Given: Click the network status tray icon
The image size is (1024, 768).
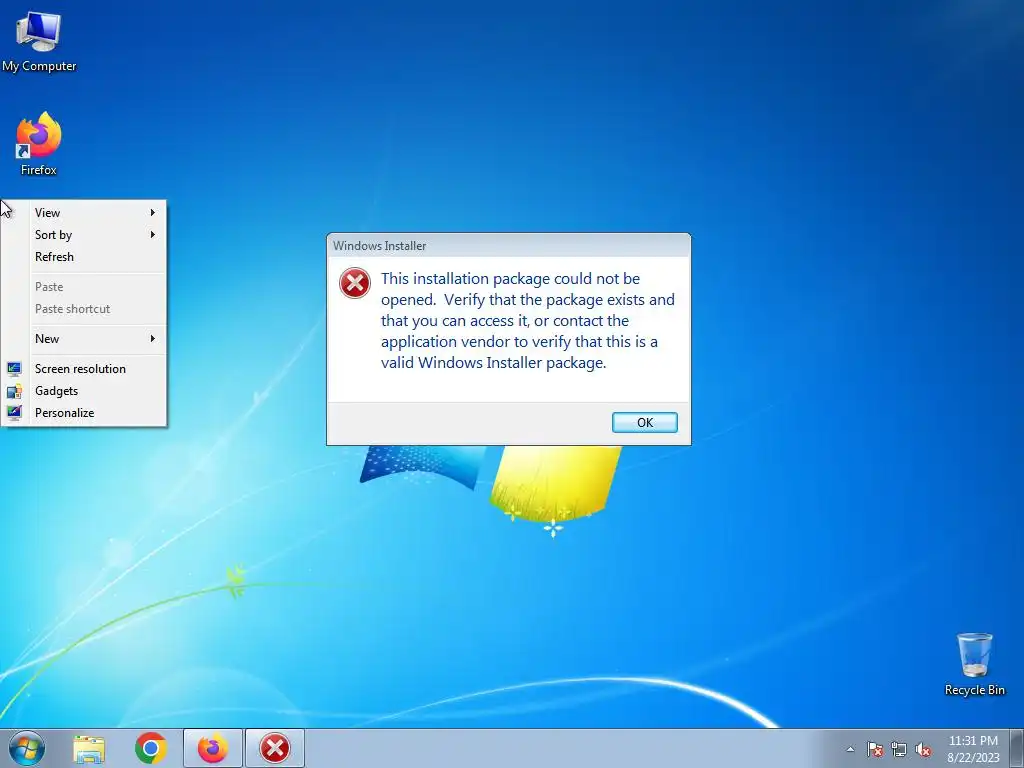Looking at the screenshot, I should click(899, 749).
